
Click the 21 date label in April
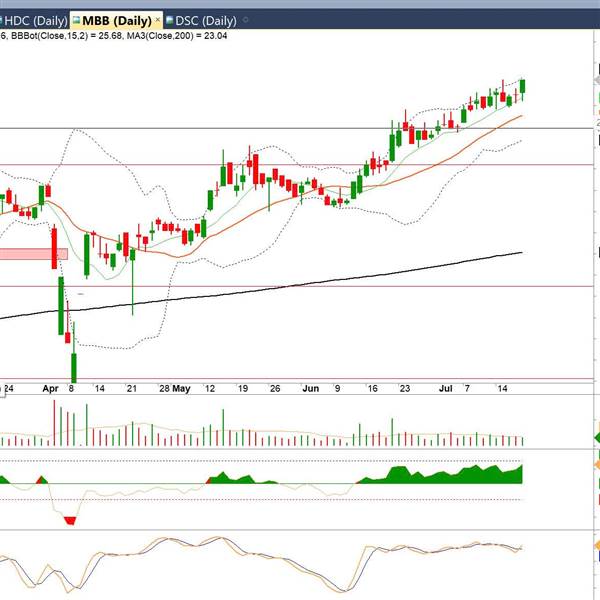click(x=132, y=389)
